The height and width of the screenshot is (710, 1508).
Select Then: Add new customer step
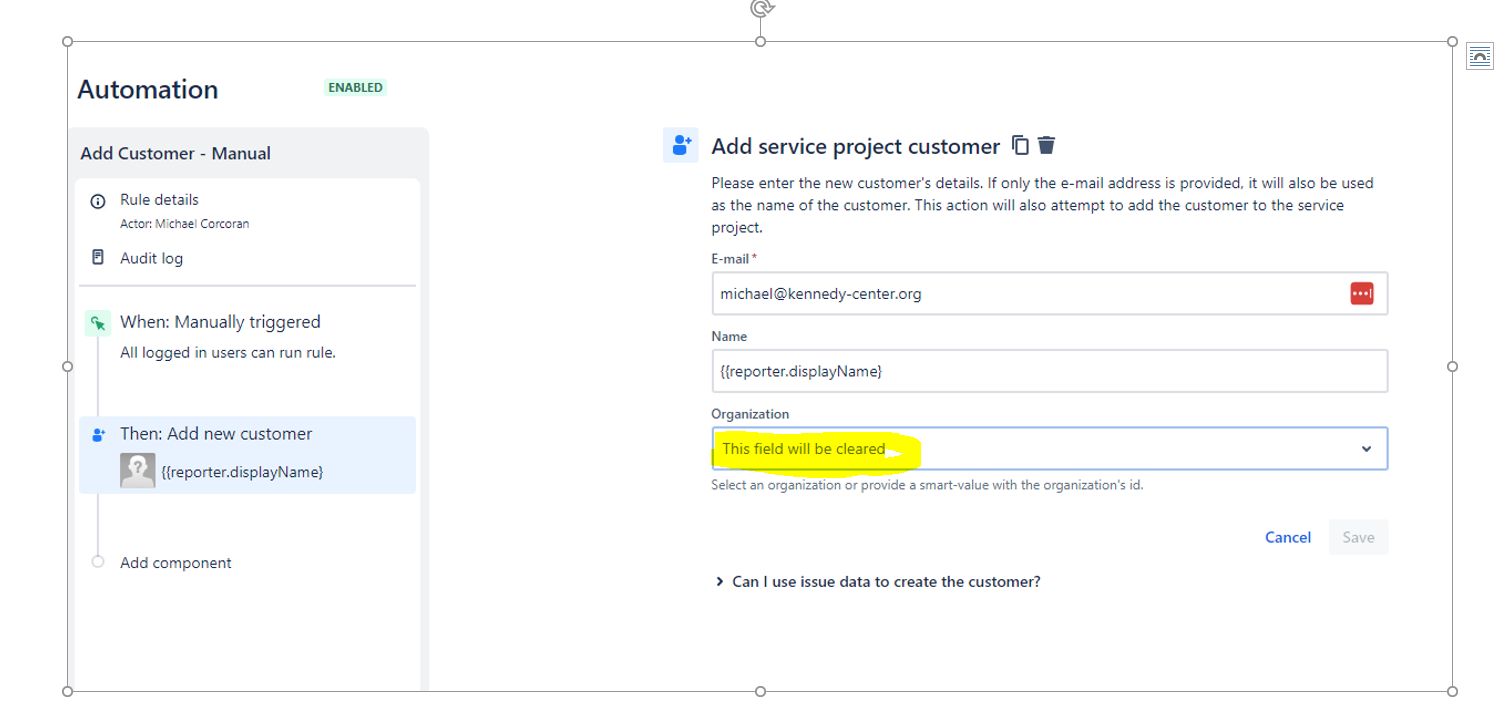point(247,455)
